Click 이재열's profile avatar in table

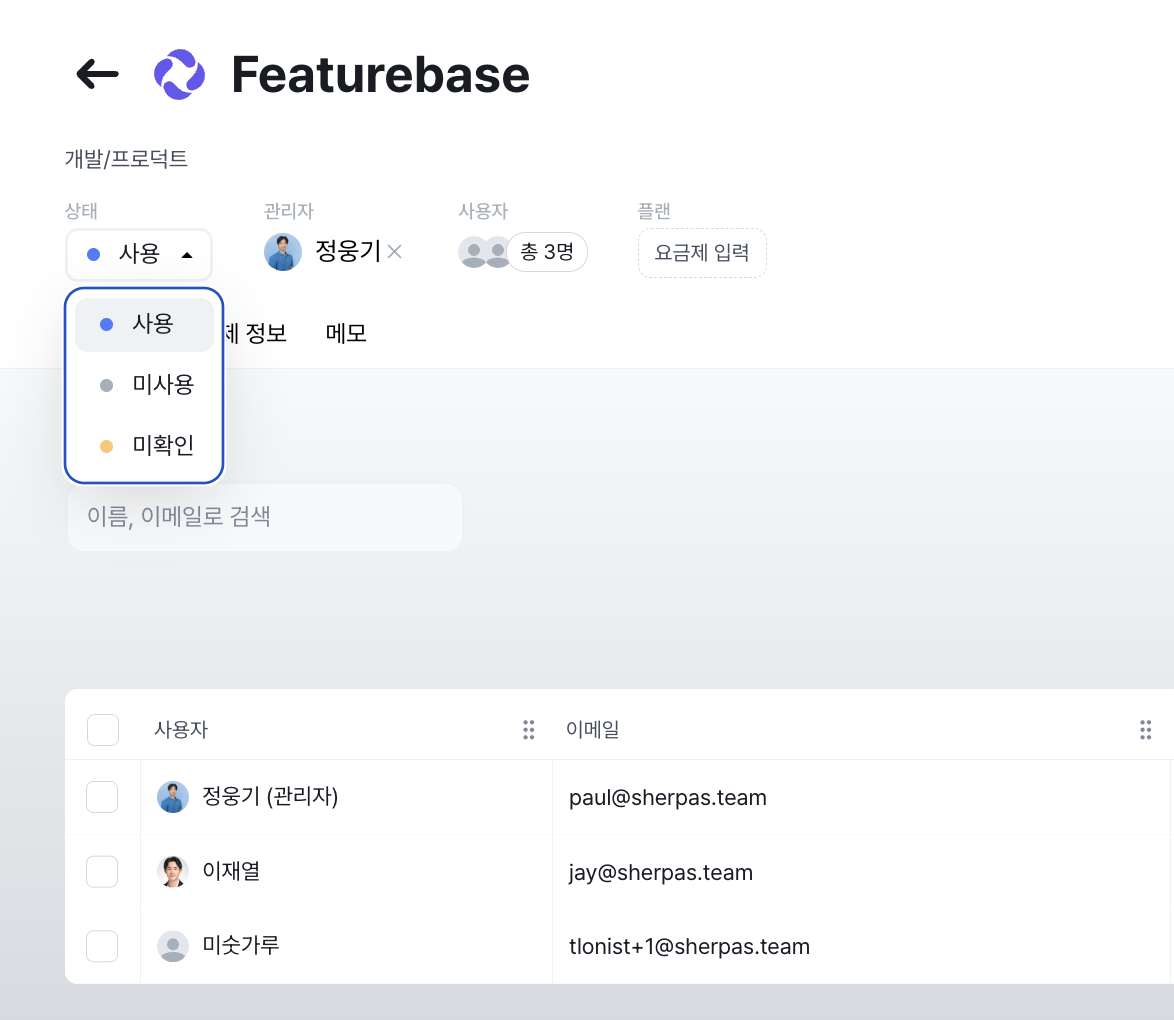pos(173,872)
